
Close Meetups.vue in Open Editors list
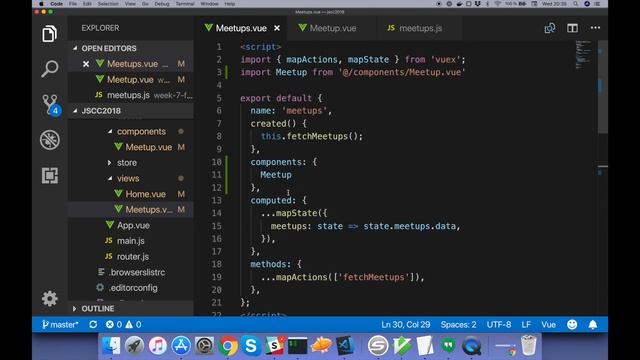[86, 64]
